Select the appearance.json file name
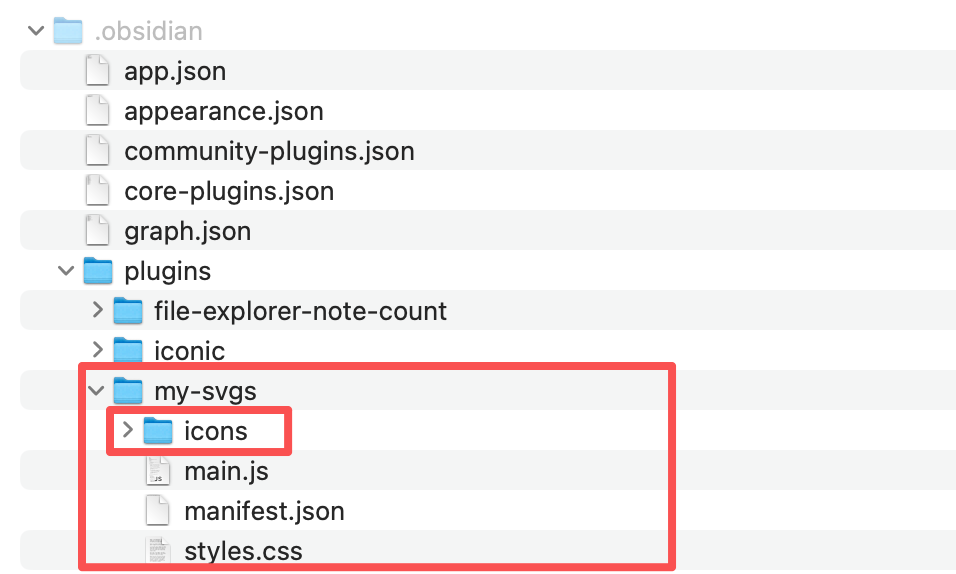This screenshot has height=574, width=956. (224, 111)
